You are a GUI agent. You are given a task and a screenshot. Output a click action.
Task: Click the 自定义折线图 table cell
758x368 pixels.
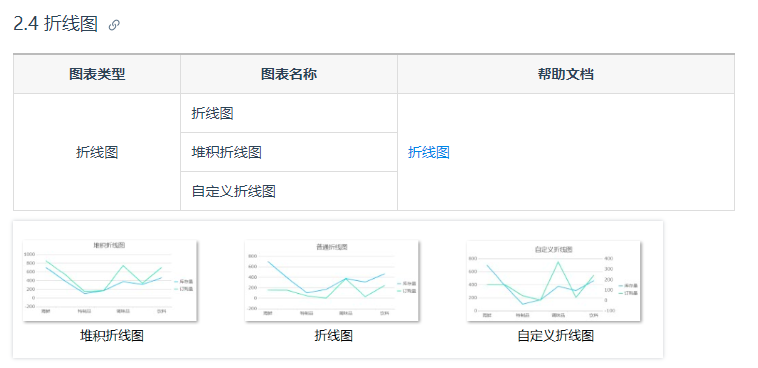click(x=289, y=191)
